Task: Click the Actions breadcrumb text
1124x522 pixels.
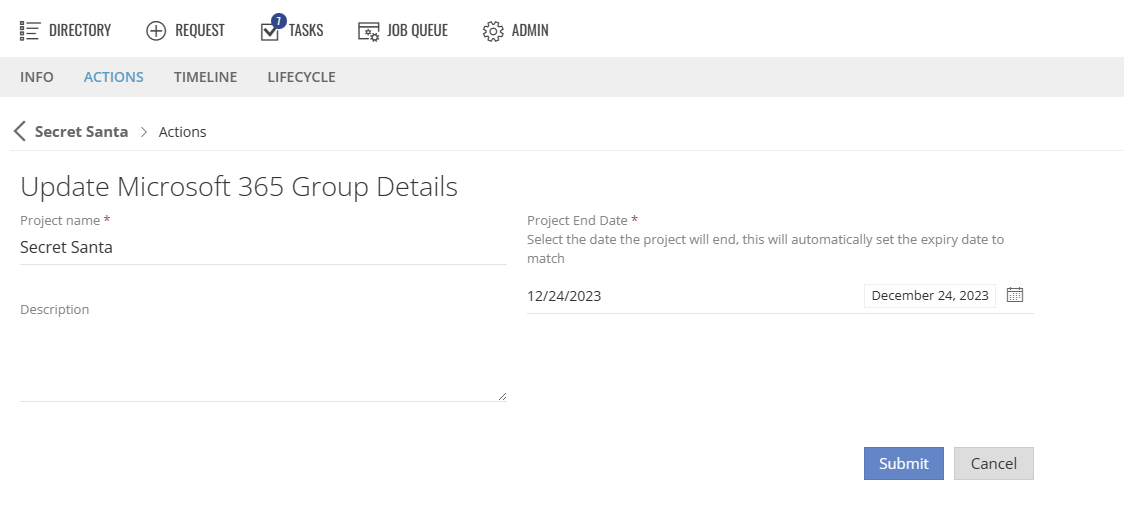Action: point(182,132)
